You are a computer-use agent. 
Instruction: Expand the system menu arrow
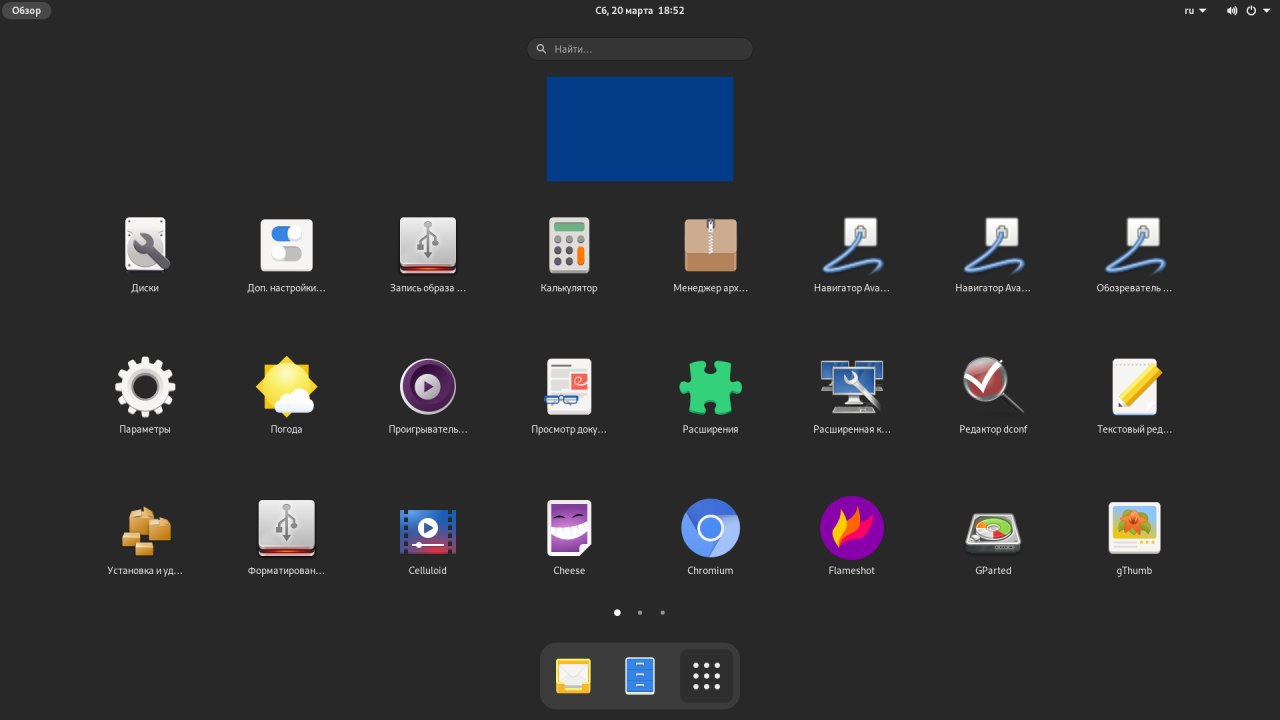pos(1265,10)
